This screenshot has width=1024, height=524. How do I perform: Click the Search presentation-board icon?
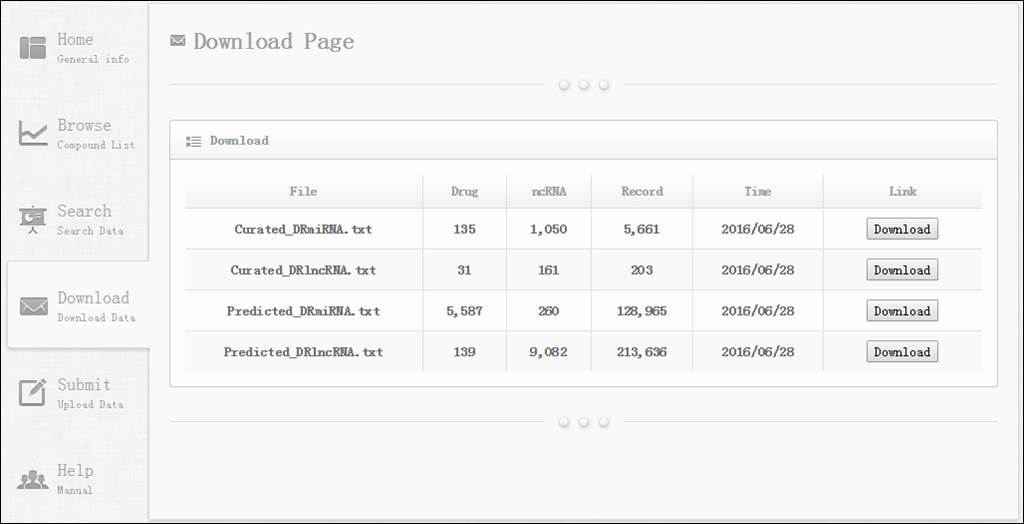33,220
